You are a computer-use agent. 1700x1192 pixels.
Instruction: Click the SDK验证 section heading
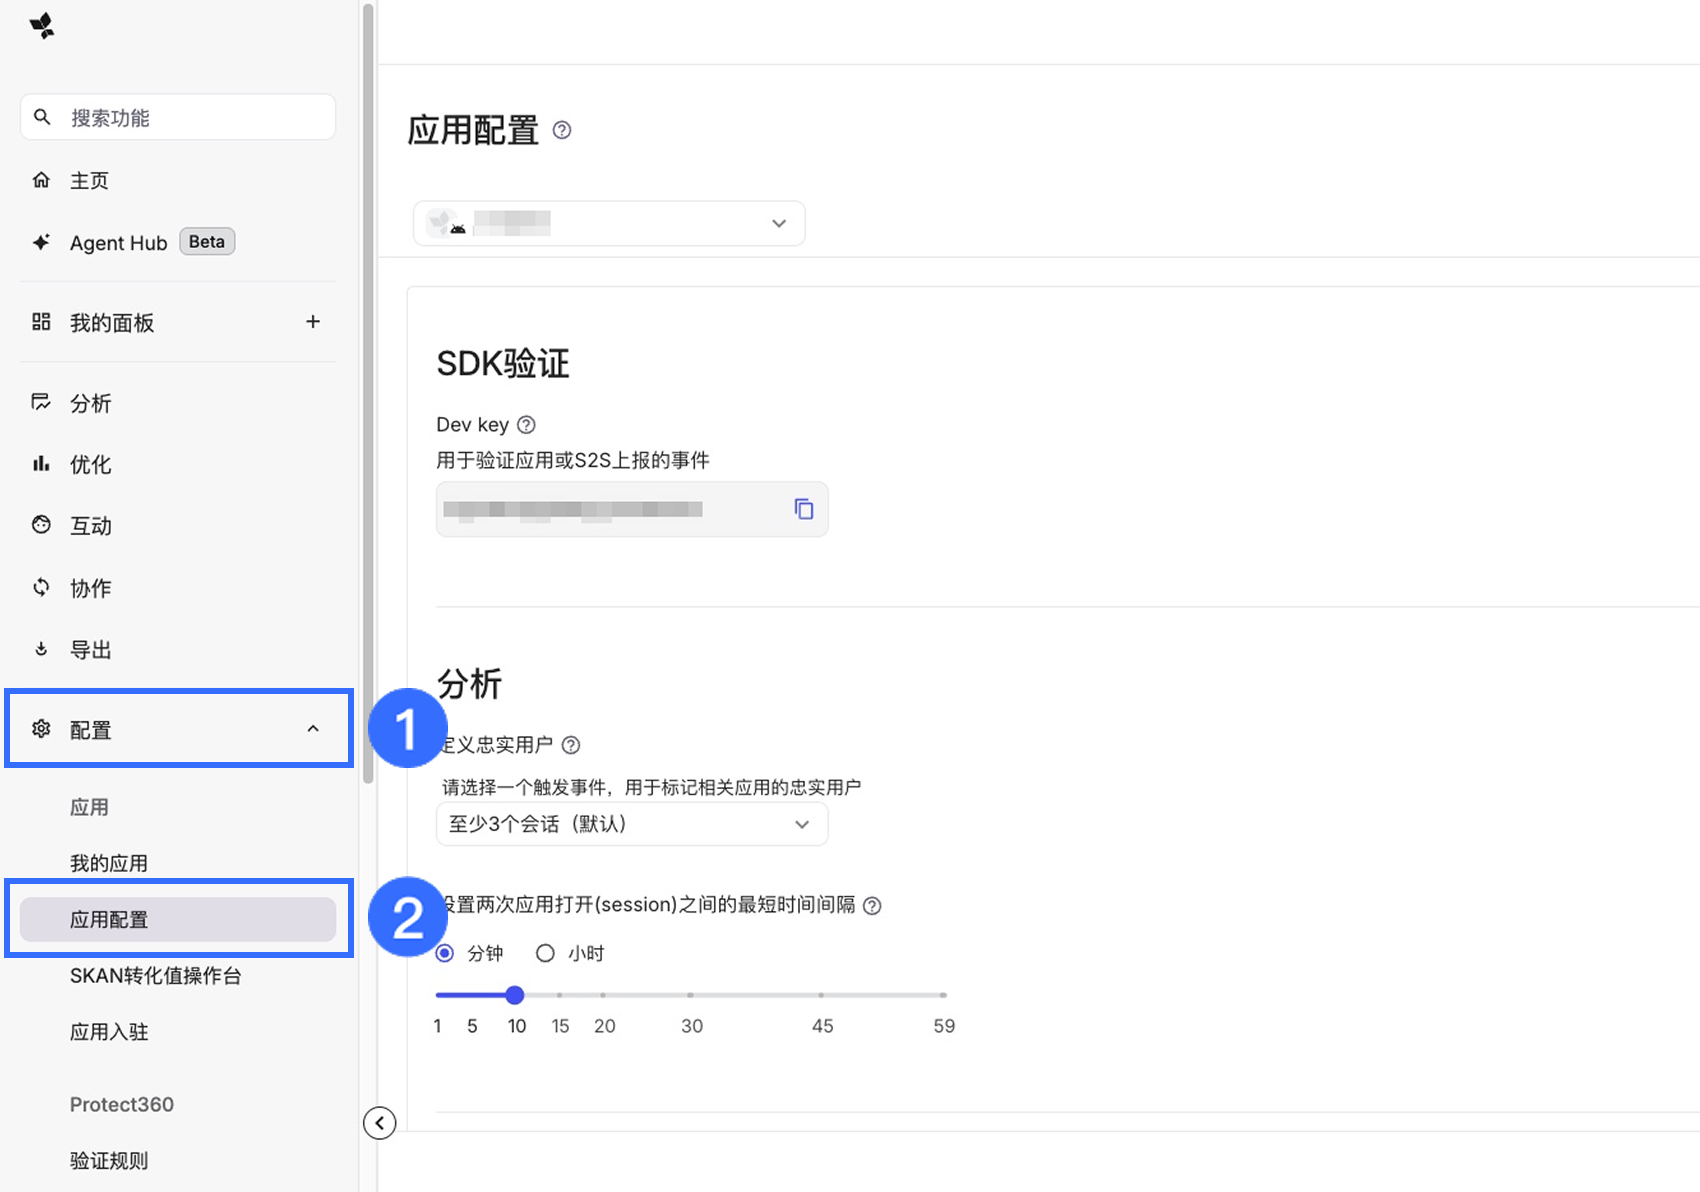(503, 364)
